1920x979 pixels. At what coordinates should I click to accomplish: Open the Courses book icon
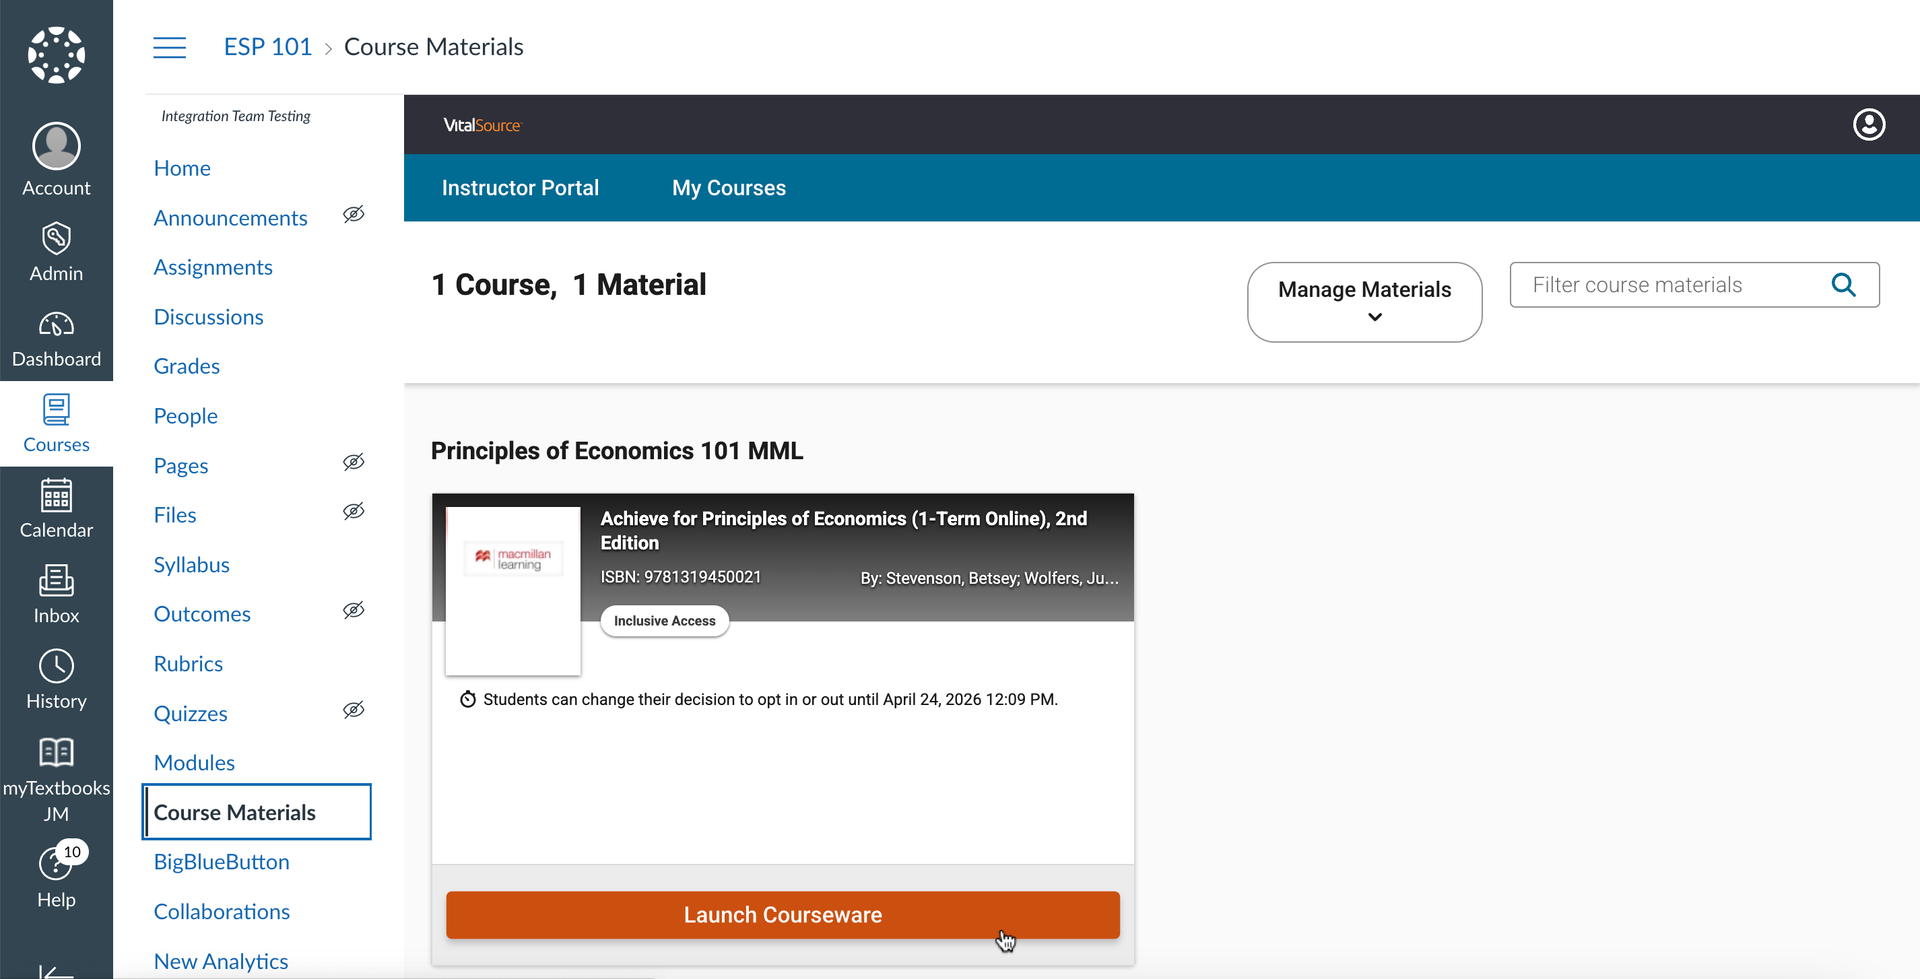[56, 410]
